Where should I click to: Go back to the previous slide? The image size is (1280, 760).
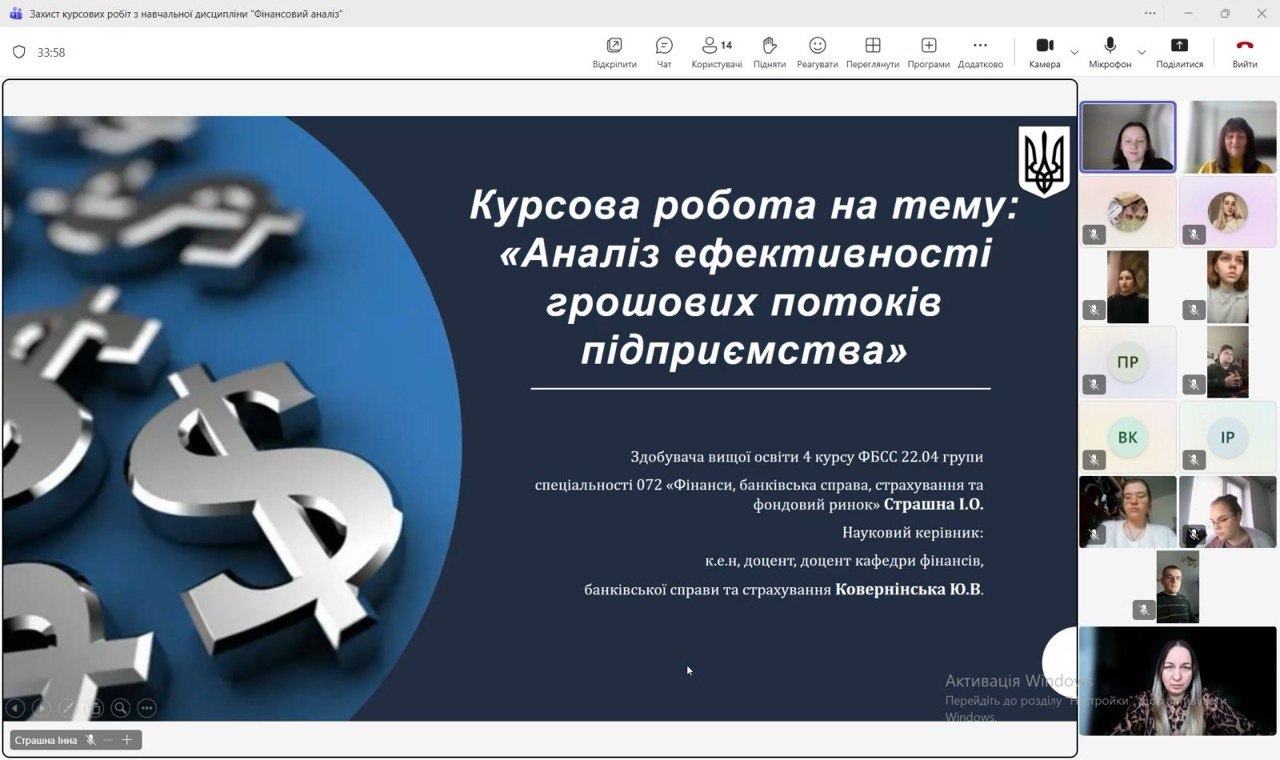pyautogui.click(x=15, y=708)
